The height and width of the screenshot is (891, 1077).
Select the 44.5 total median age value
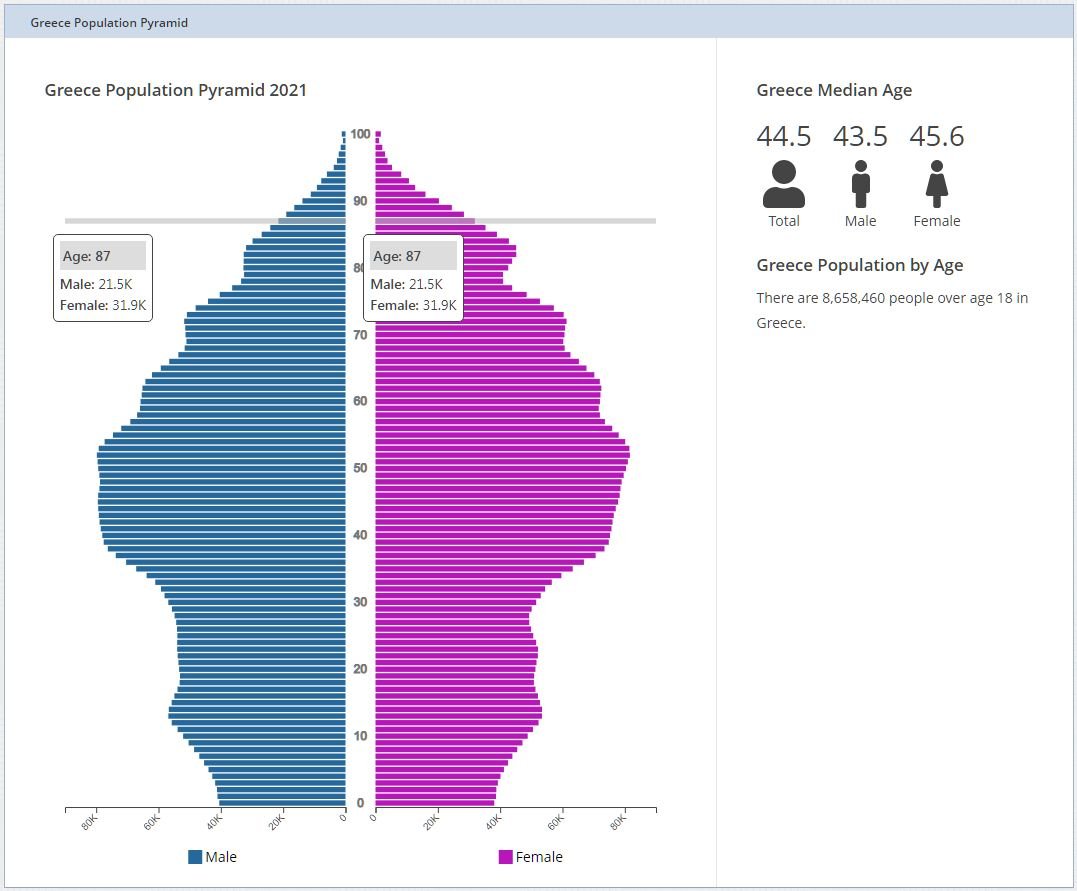(784, 136)
